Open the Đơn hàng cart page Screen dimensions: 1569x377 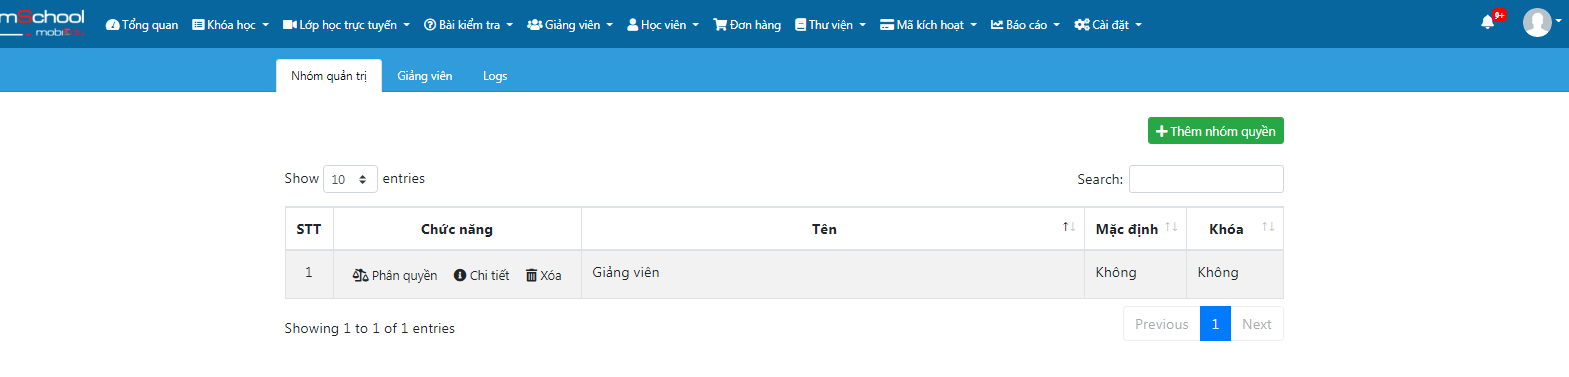pyautogui.click(x=747, y=25)
